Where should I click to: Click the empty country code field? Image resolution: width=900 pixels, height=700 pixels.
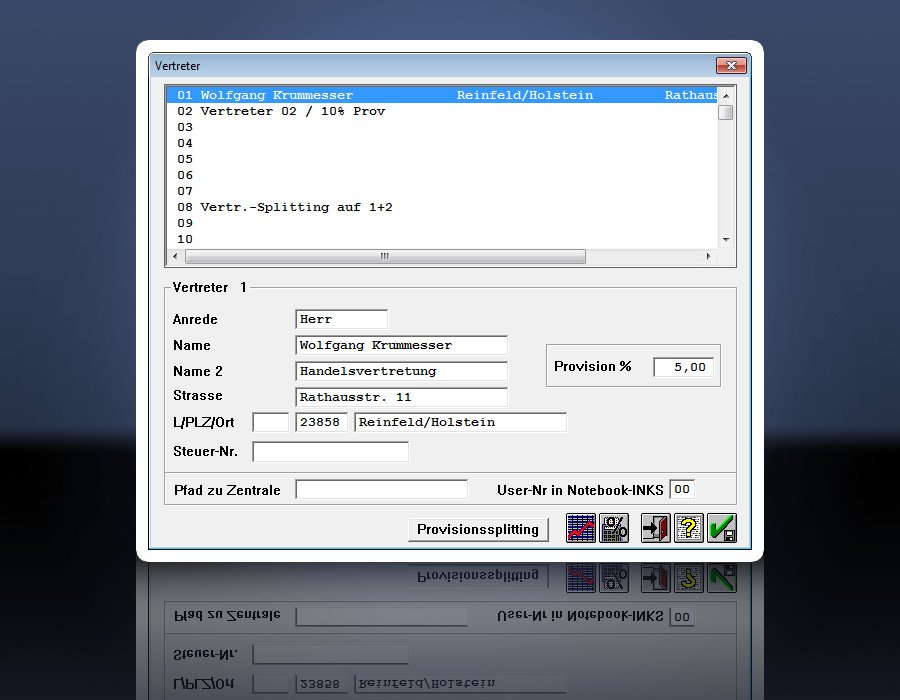[x=270, y=422]
